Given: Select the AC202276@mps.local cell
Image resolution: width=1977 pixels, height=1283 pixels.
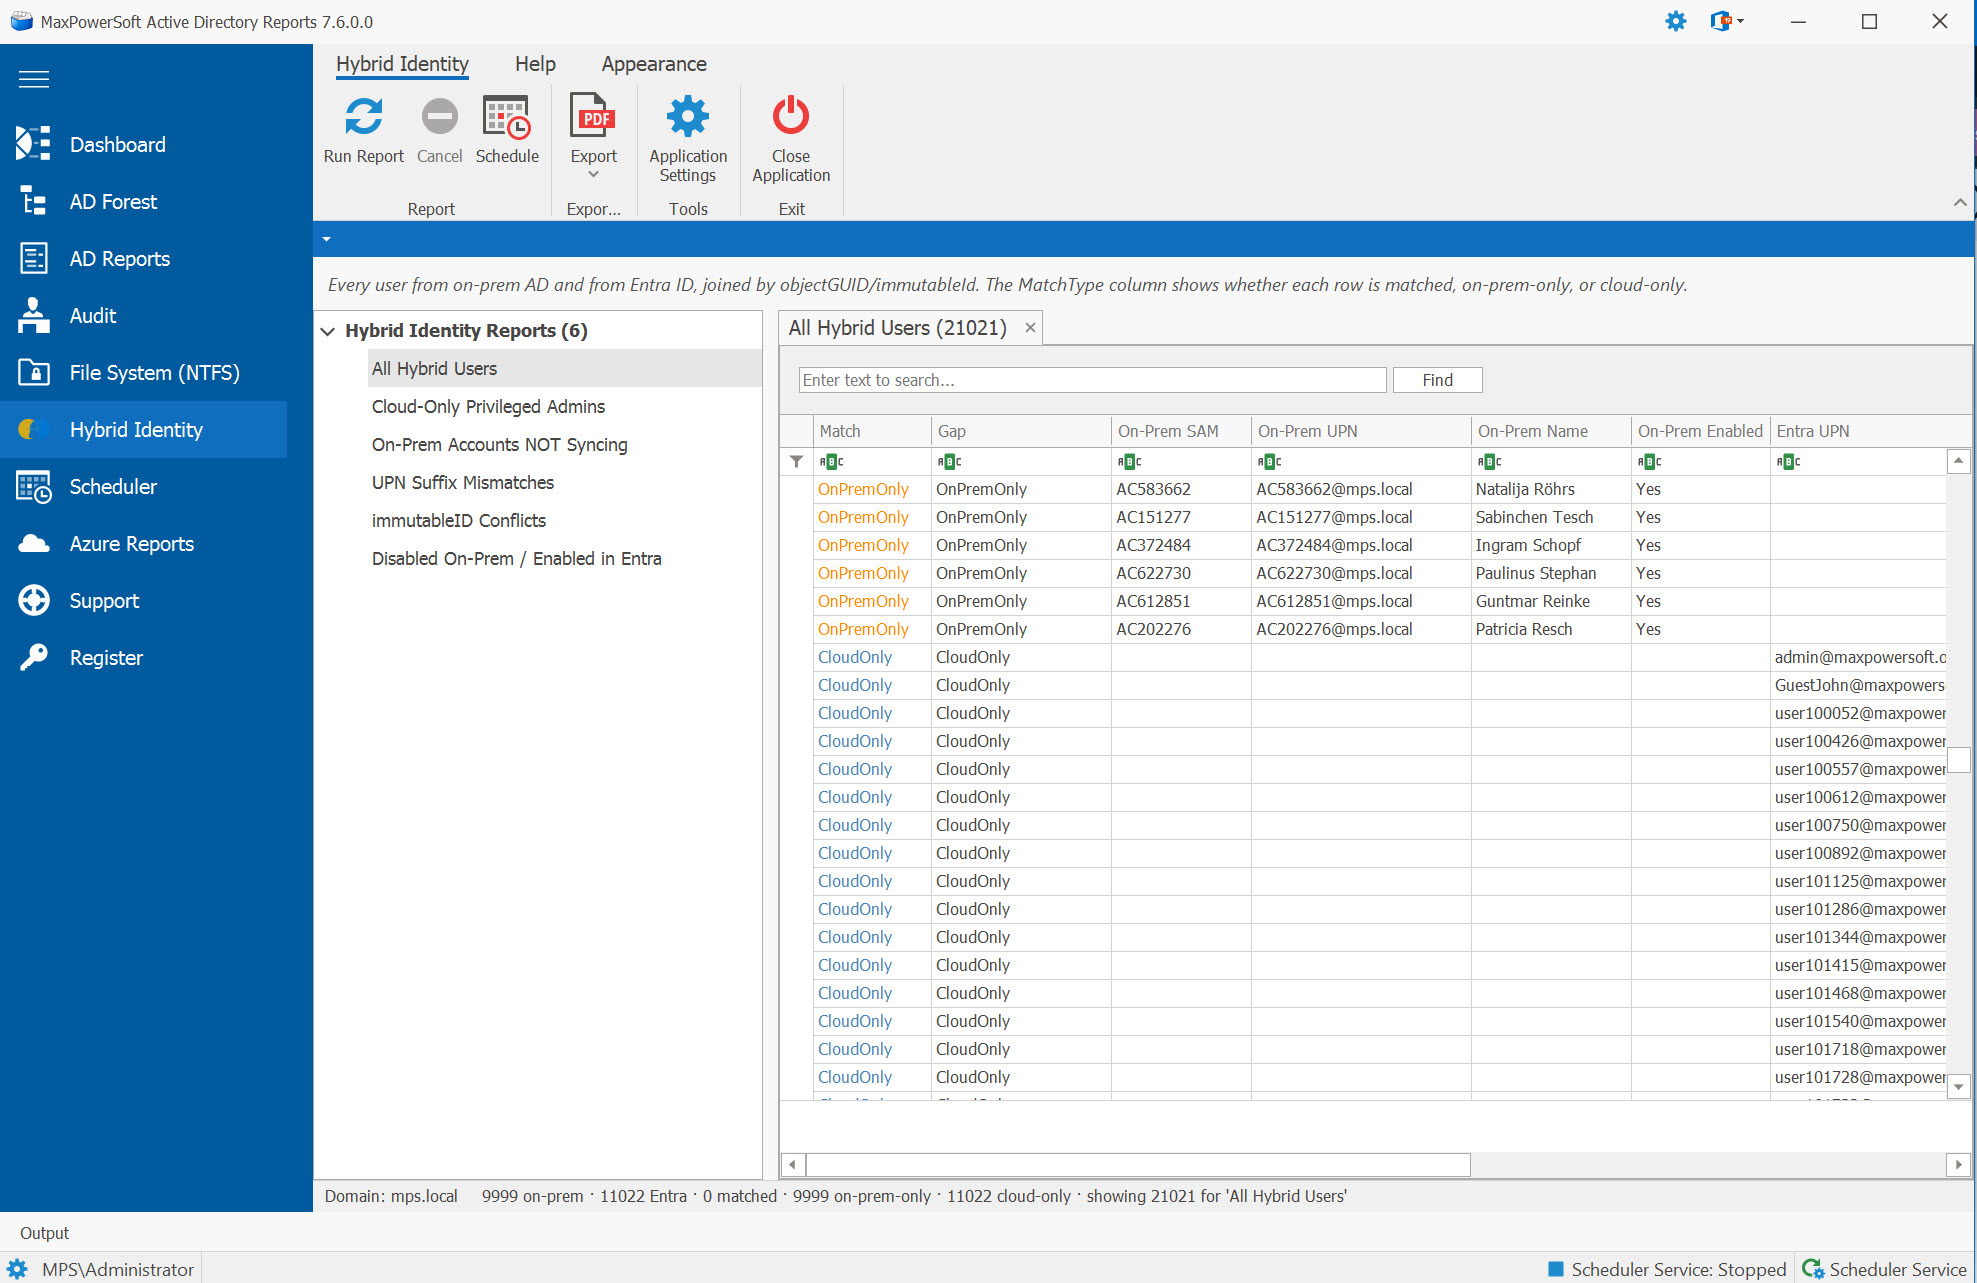Looking at the screenshot, I should 1361,629.
